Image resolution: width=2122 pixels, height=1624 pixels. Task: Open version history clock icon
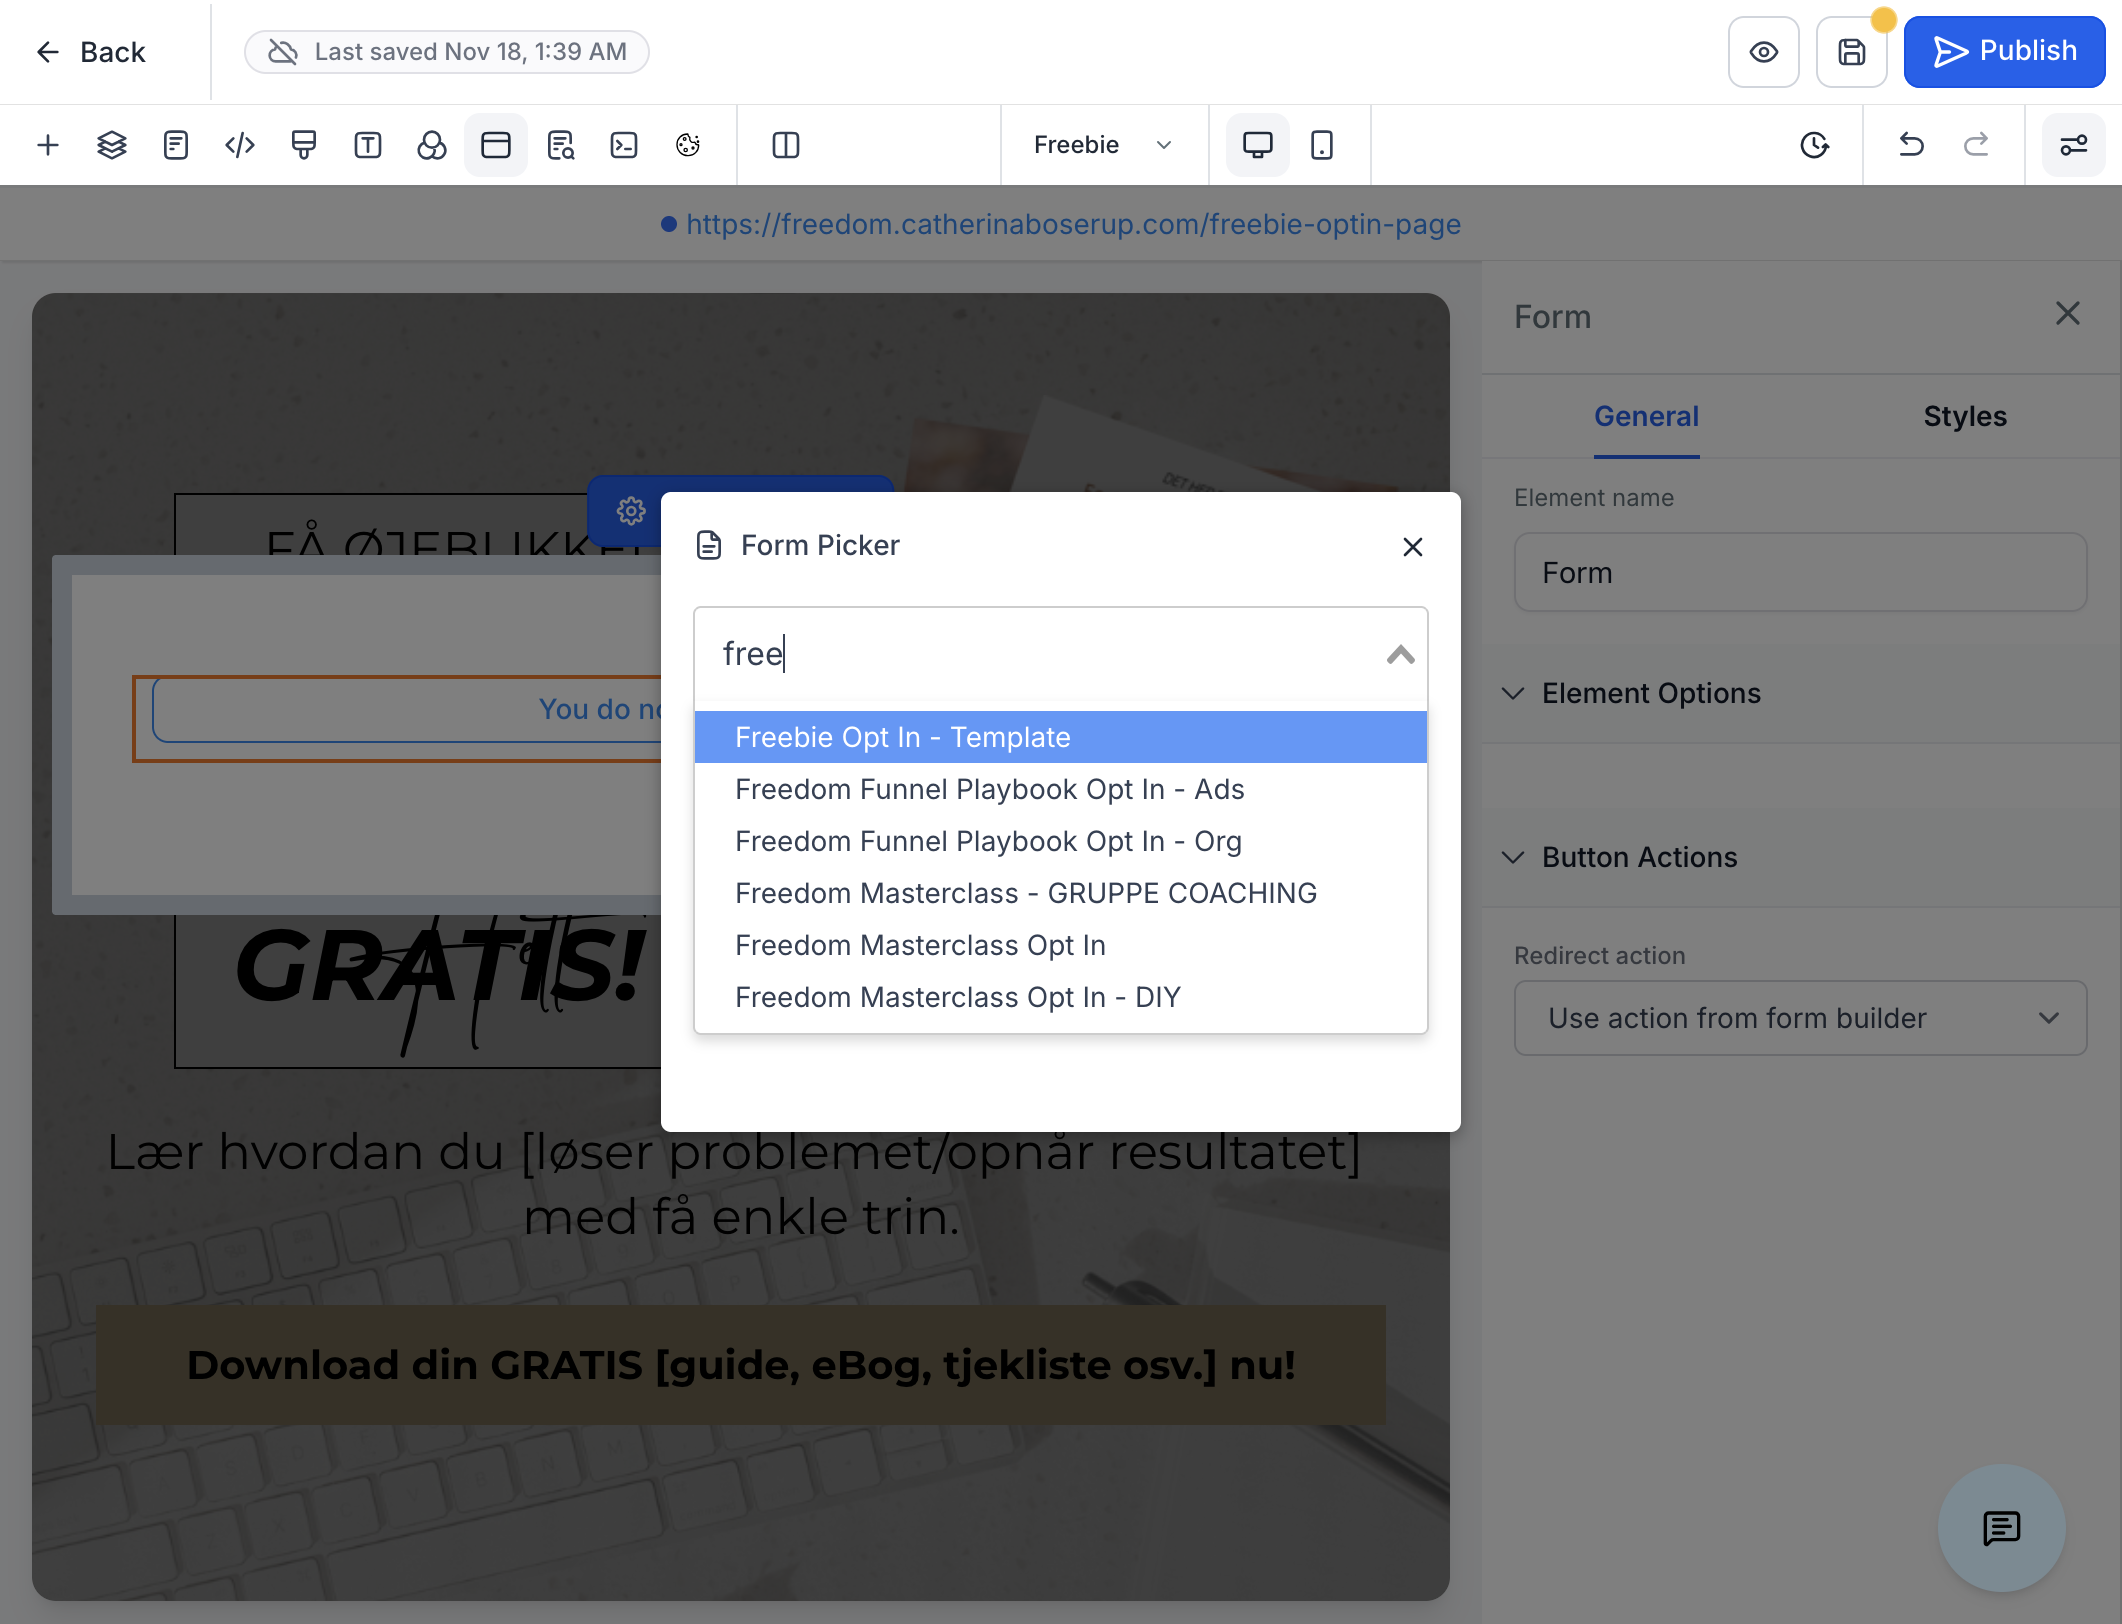click(x=1814, y=145)
